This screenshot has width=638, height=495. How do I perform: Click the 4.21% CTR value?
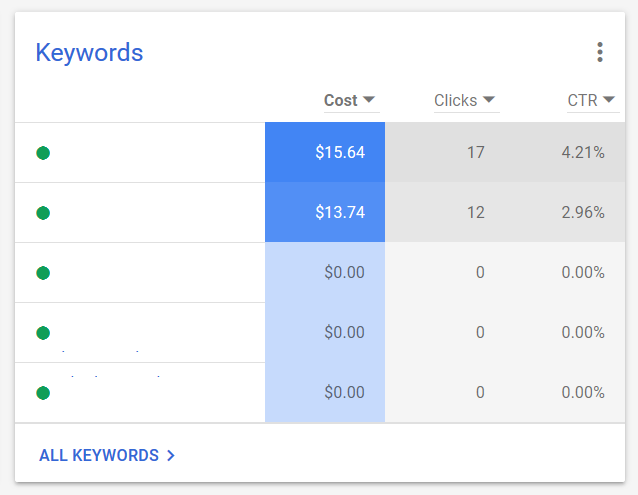coord(583,153)
